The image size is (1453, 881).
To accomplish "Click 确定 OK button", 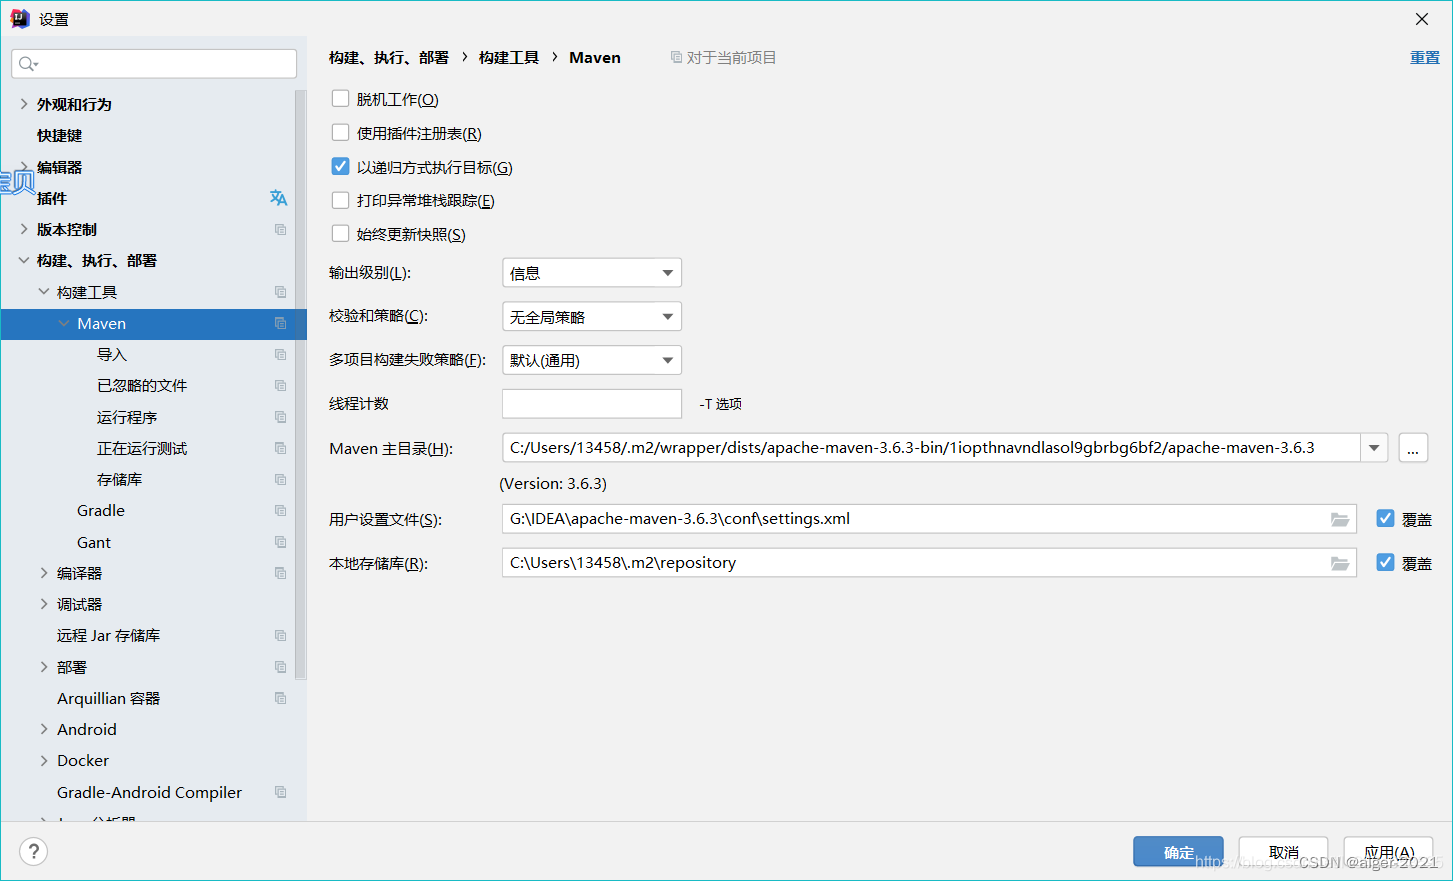I will pyautogui.click(x=1178, y=852).
